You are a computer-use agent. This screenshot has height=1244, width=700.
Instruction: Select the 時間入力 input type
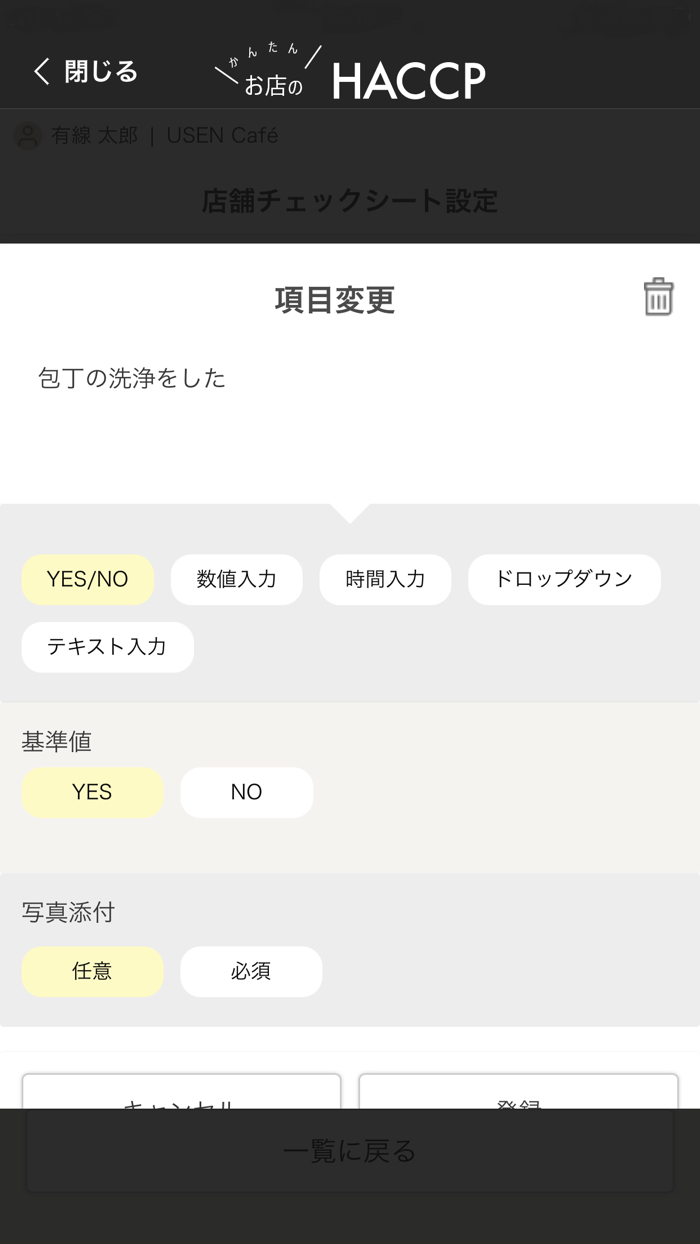pos(385,580)
